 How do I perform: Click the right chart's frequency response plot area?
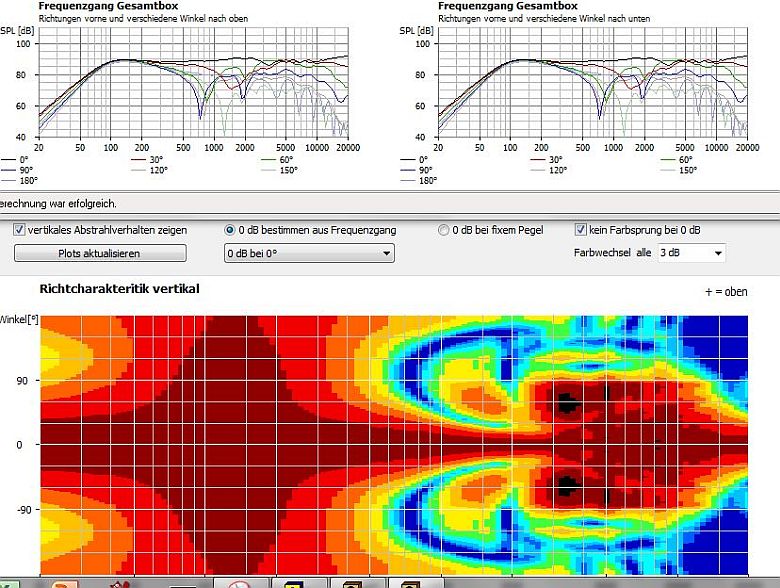coord(592,82)
